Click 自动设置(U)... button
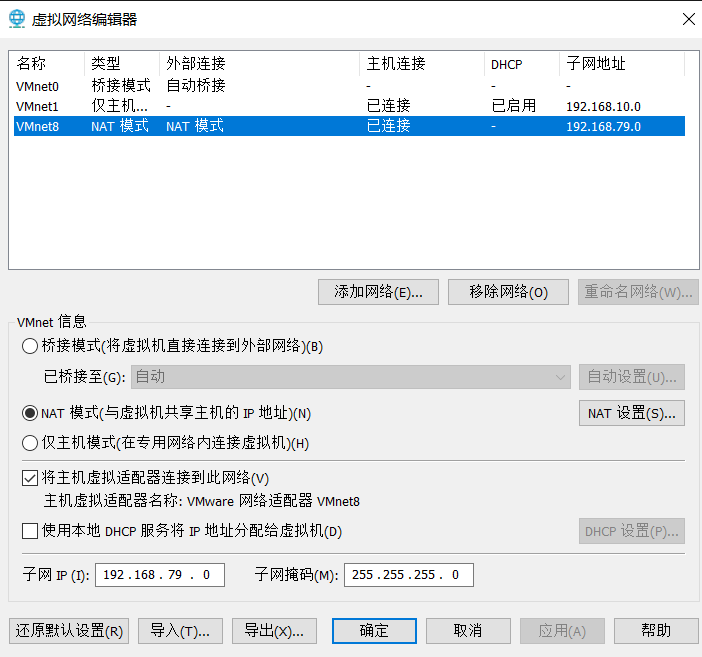This screenshot has width=702, height=657. click(632, 377)
